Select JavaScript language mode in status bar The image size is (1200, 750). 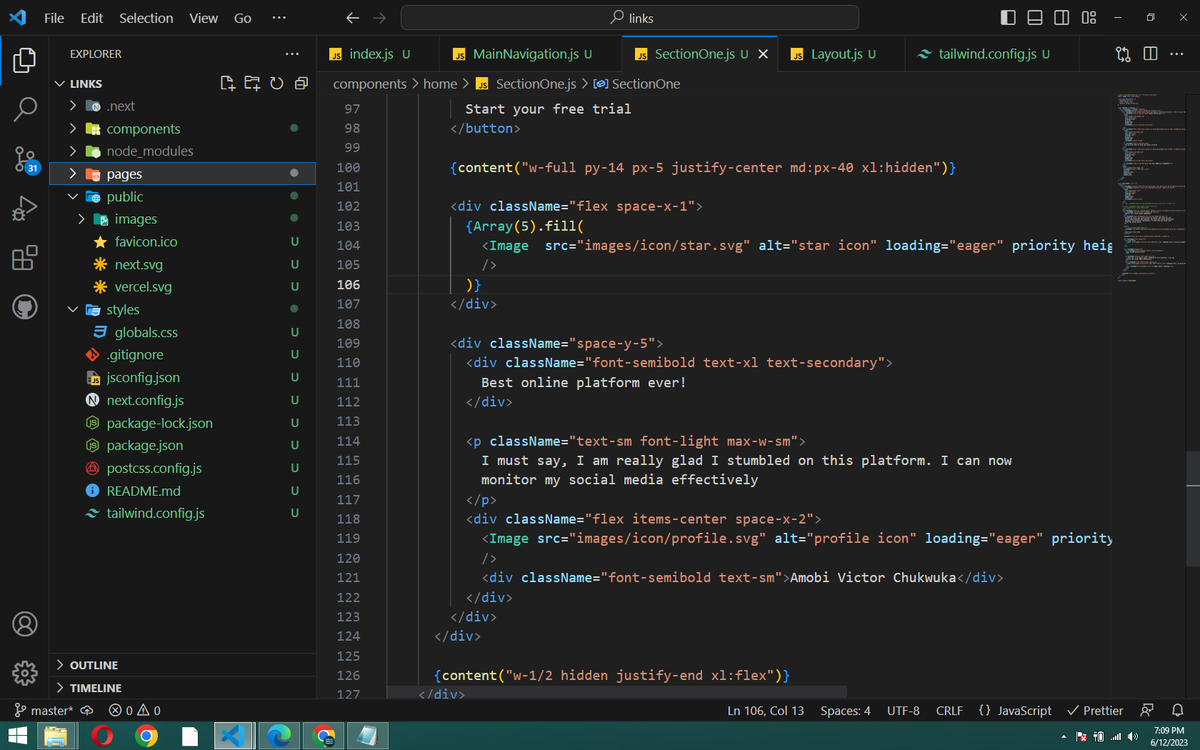[x=1014, y=710]
